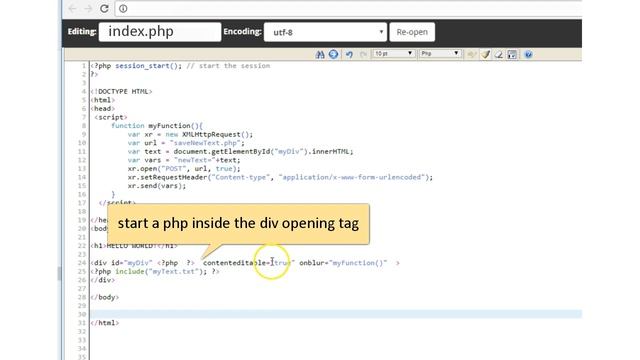640x360 pixels.
Task: Click 'XMLHttpRequest();' on line 9
Action: coord(217,134)
